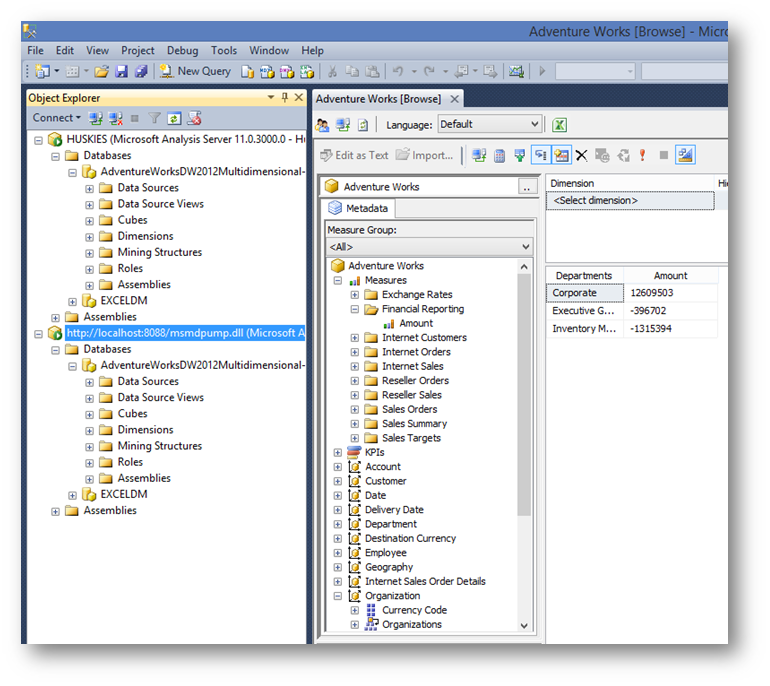Select the localhost msmdpump.dll server node
Viewport: 770px width, 686px height.
point(185,333)
